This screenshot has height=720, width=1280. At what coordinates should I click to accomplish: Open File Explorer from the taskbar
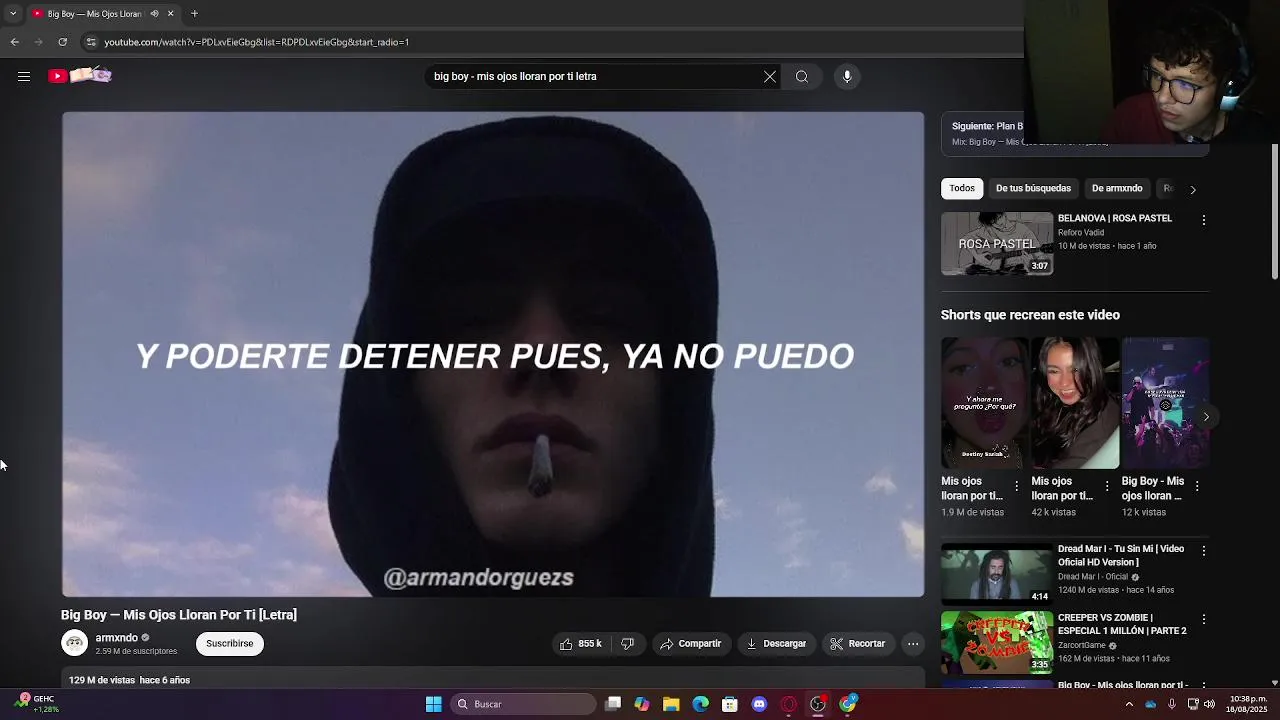(x=671, y=704)
